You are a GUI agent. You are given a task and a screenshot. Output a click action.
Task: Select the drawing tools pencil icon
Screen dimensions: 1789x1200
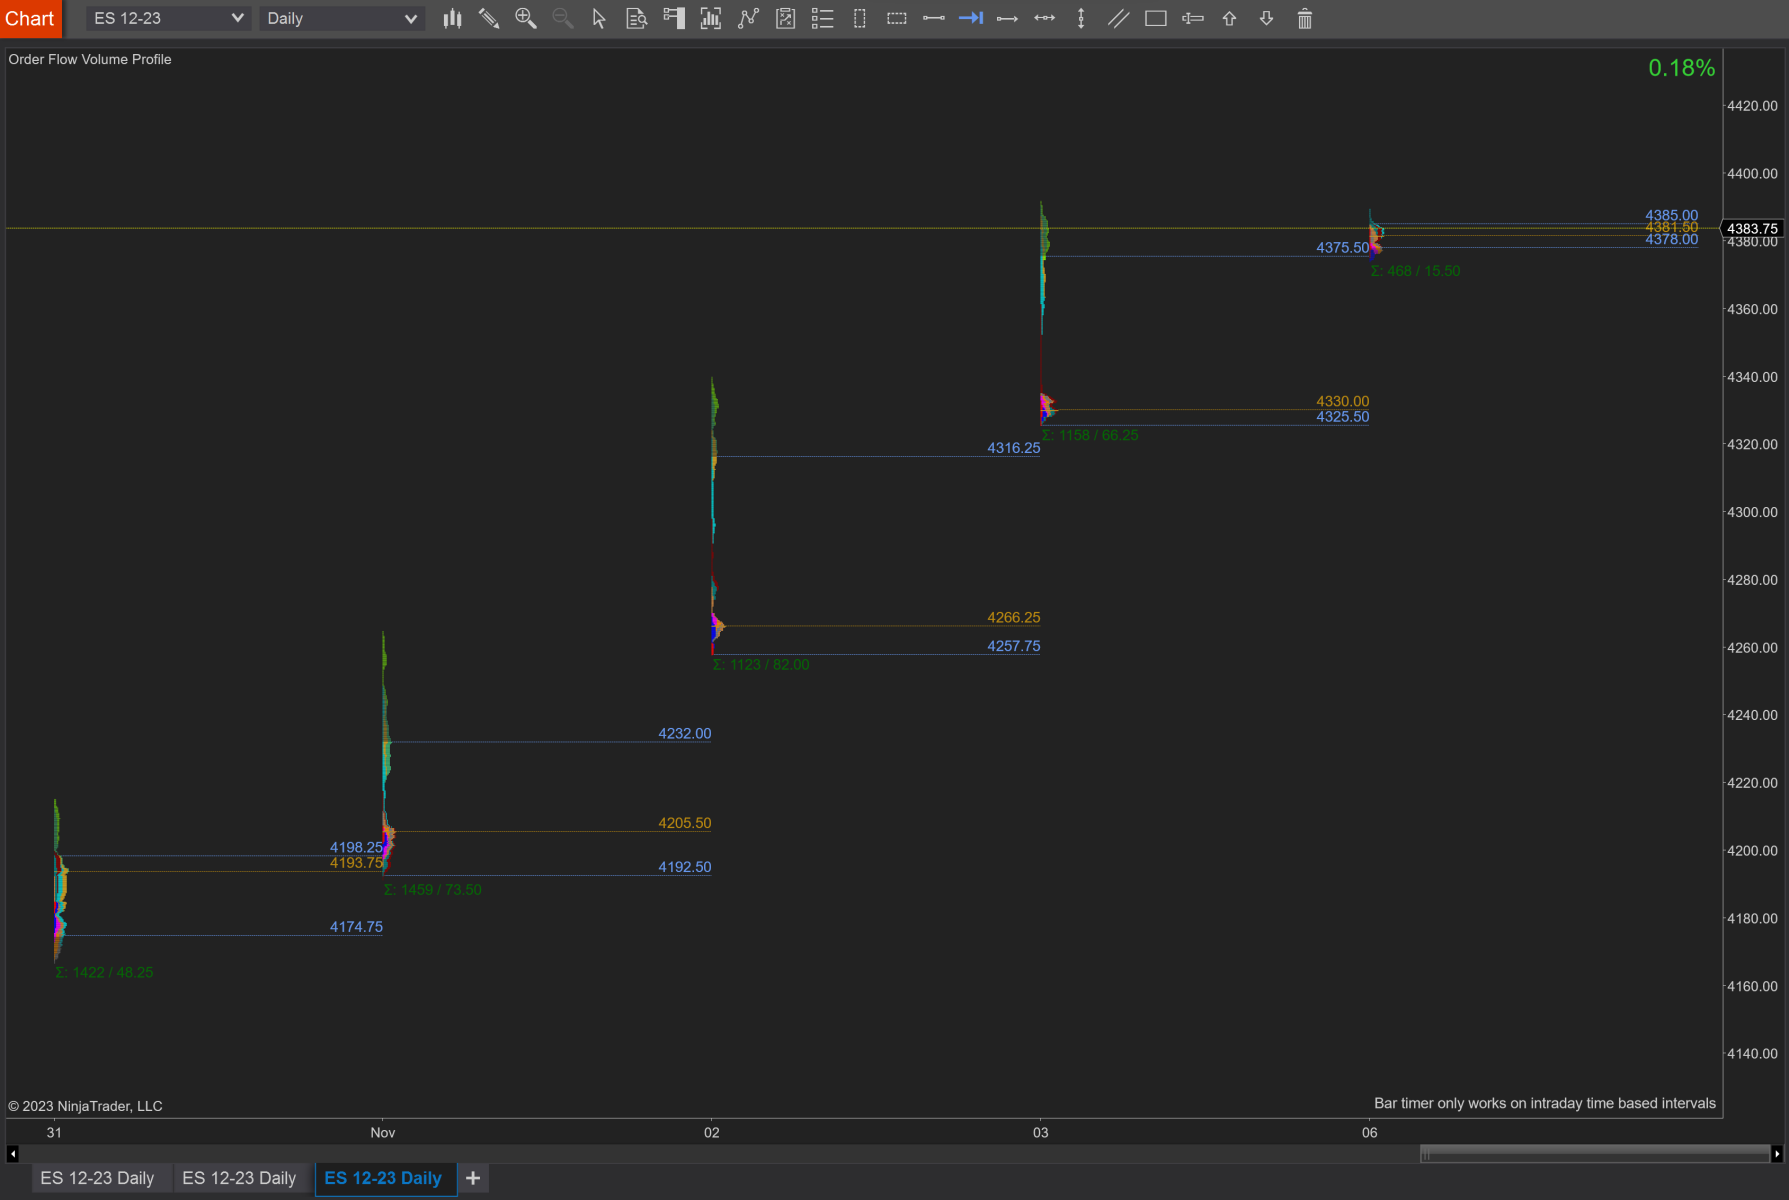click(489, 18)
